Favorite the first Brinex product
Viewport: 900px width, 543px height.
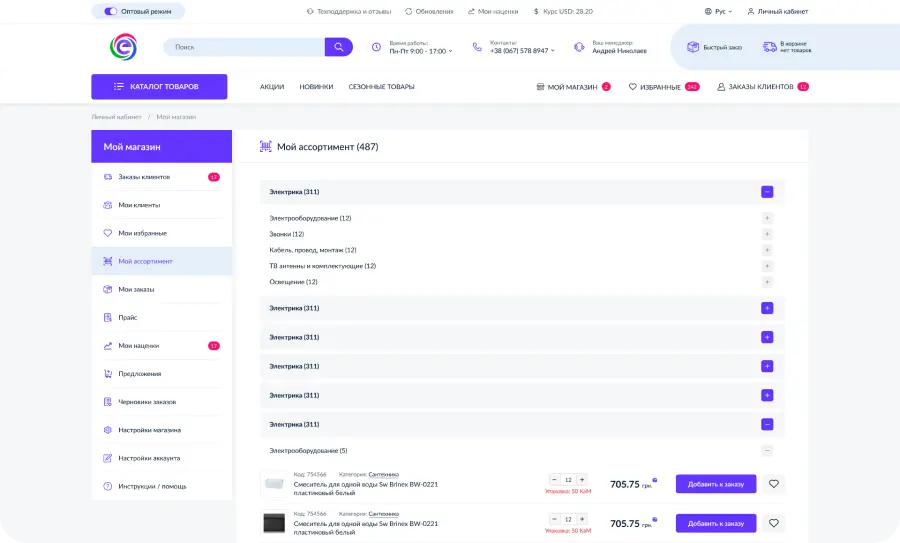point(774,484)
